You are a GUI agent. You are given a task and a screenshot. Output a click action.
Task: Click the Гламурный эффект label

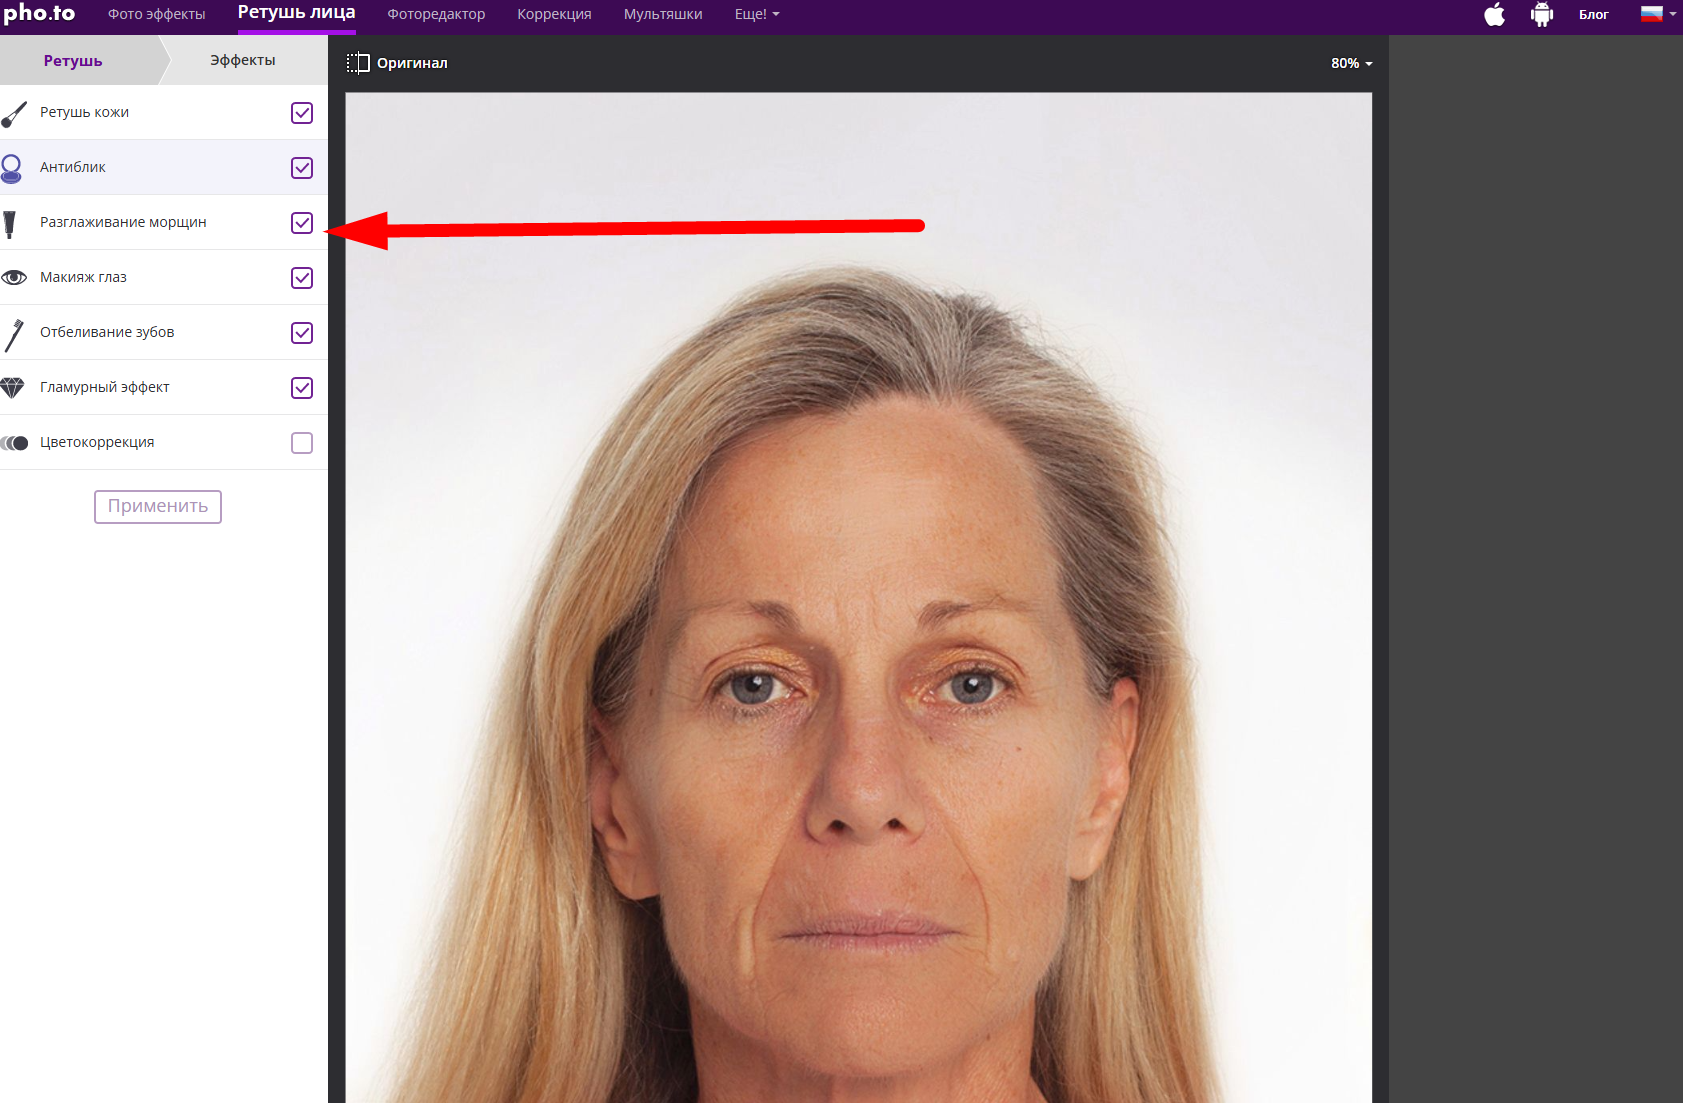(x=105, y=387)
